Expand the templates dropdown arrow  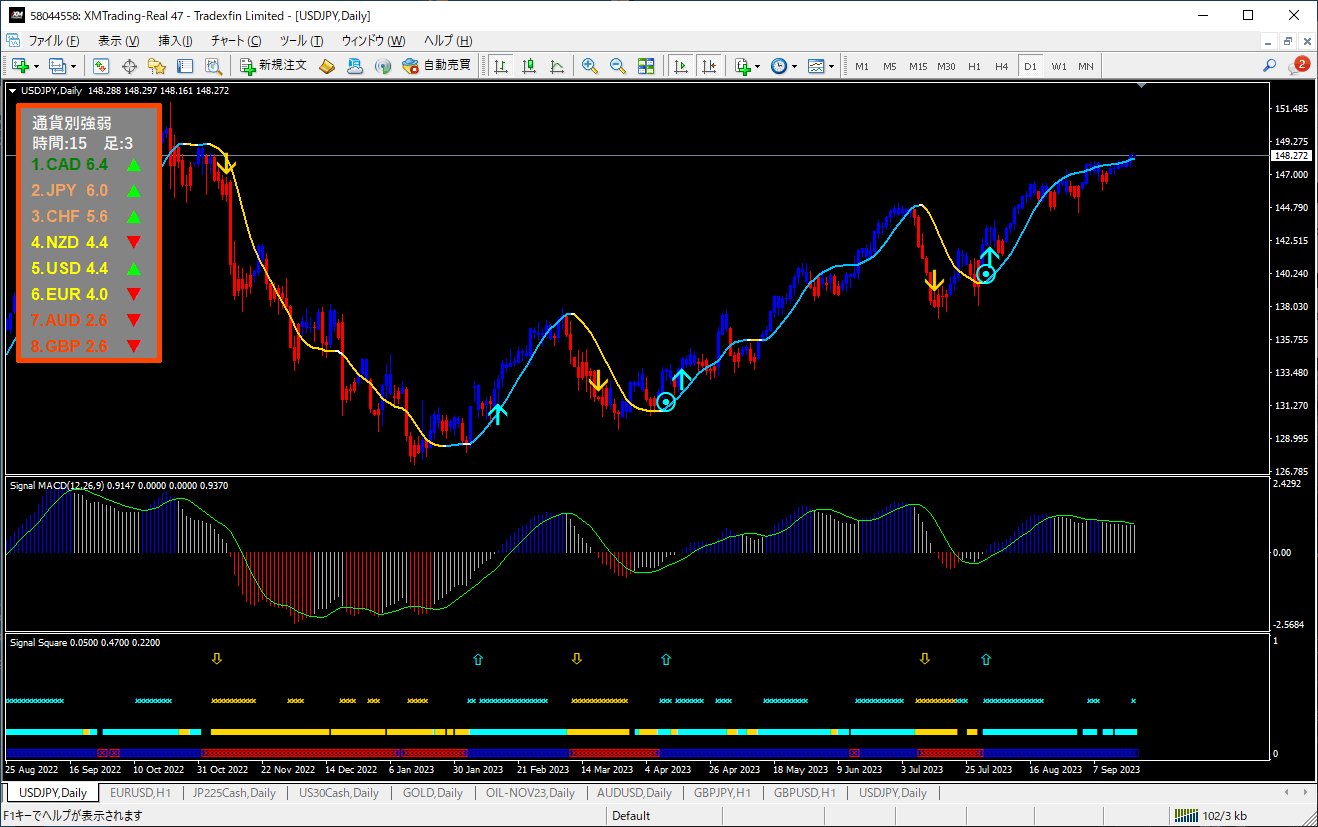tap(831, 66)
